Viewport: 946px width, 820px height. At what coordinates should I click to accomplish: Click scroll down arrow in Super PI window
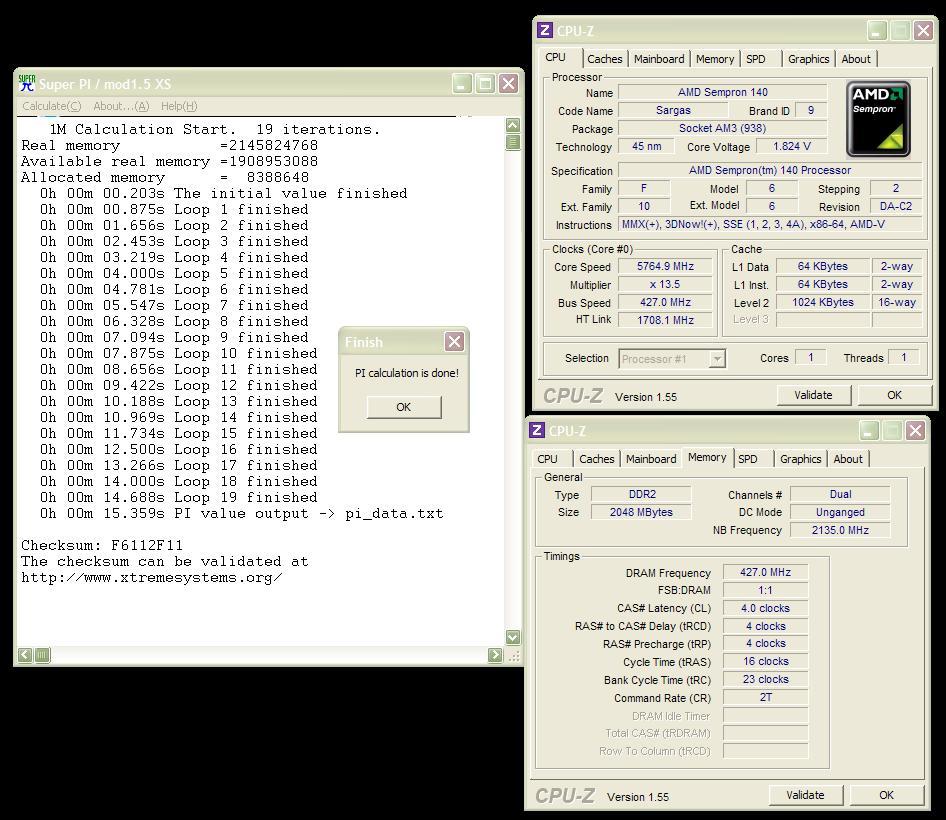pos(513,637)
